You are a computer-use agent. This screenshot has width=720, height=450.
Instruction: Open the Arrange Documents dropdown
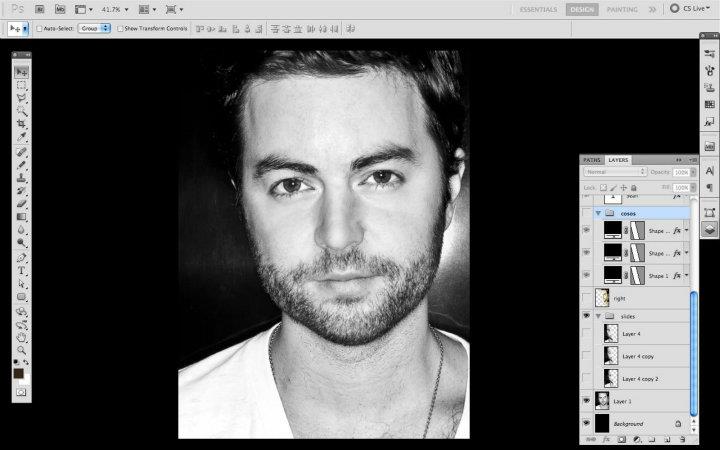click(x=147, y=9)
